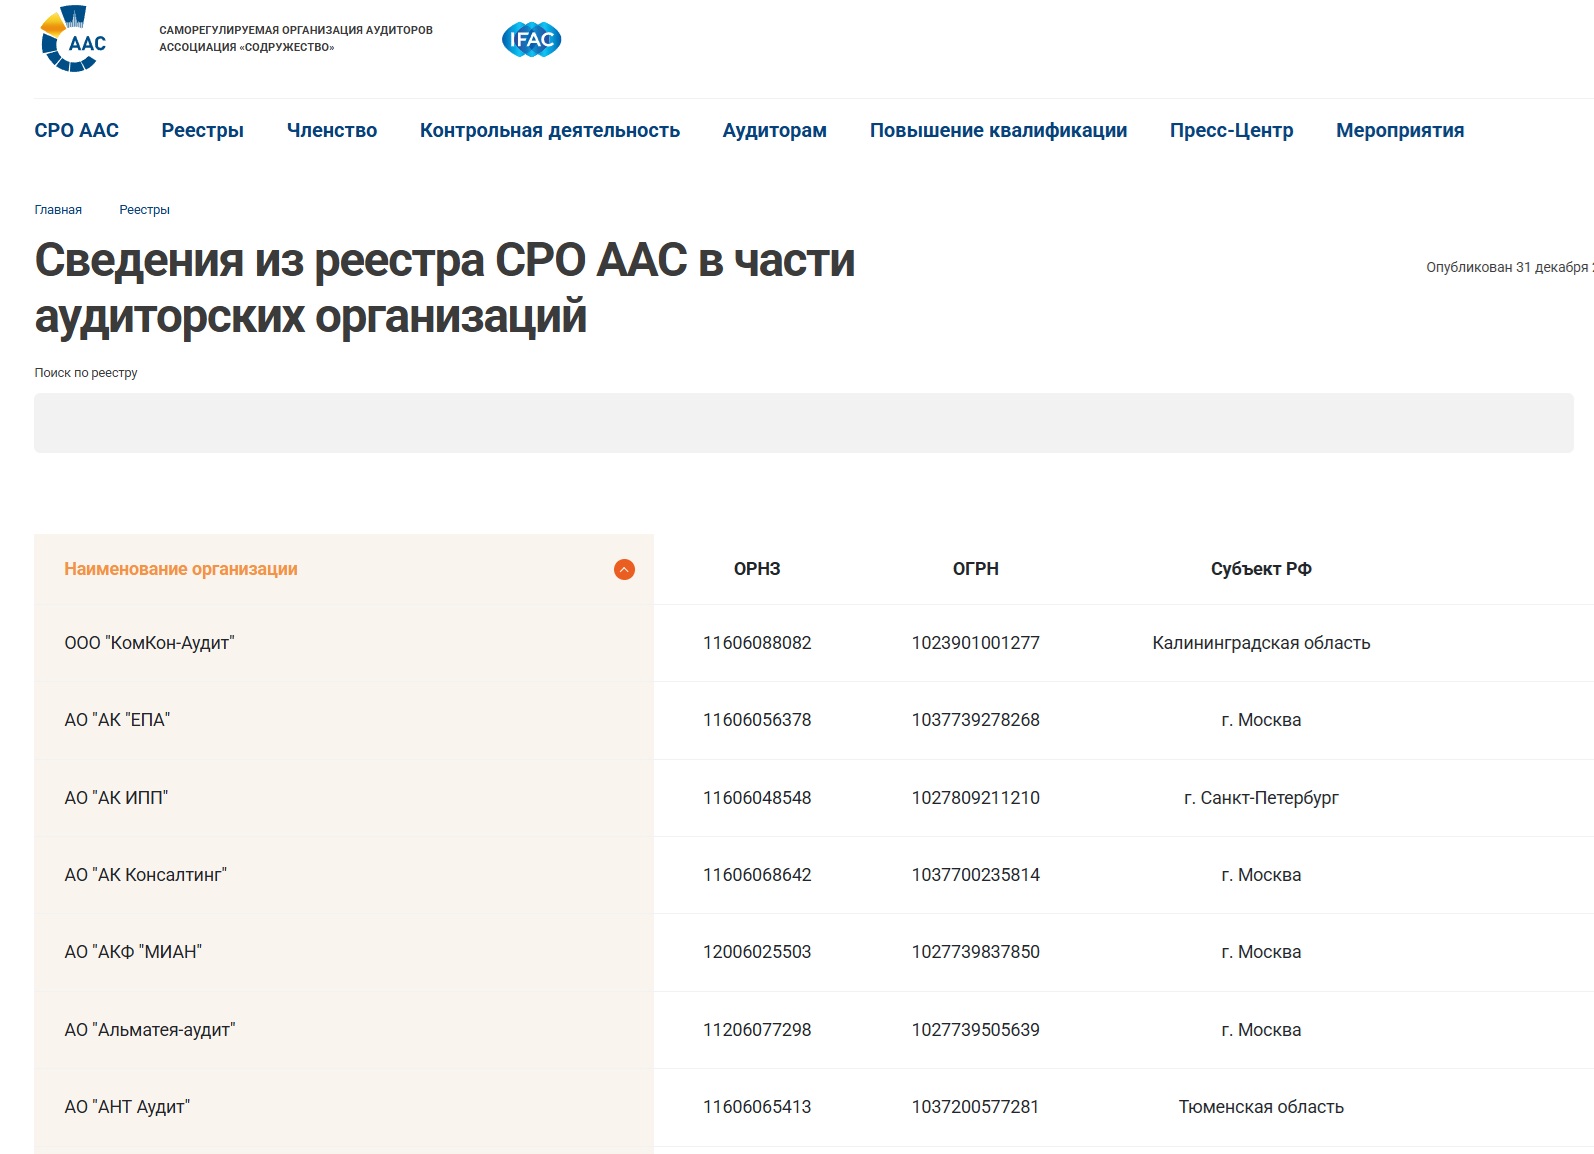Open organization АО "АК ИПП"

(x=116, y=798)
